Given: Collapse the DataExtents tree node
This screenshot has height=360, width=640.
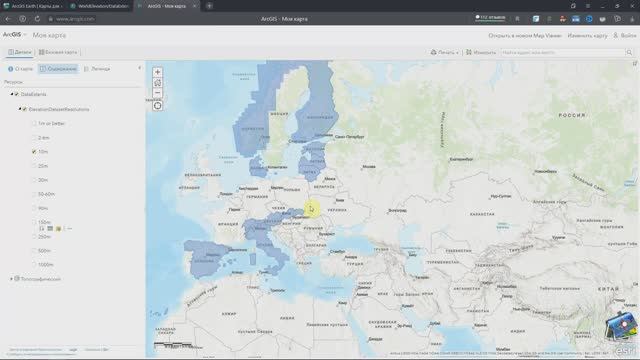Looking at the screenshot, I should tap(11, 94).
